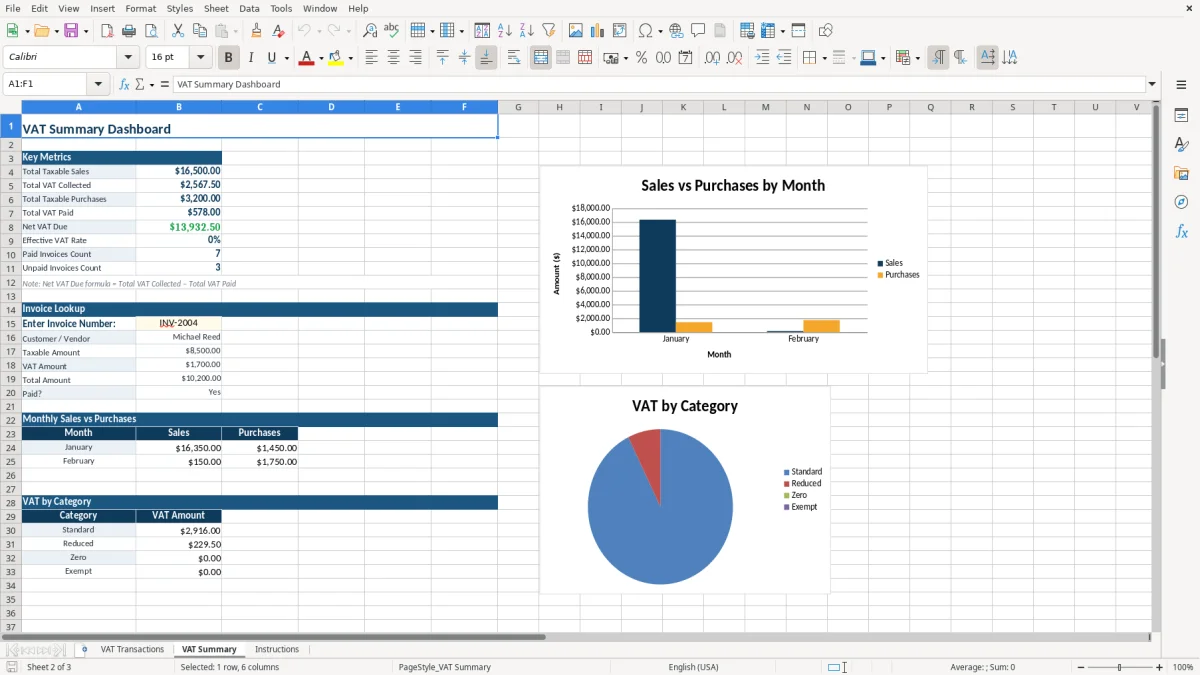Click the Save document icon
Image resolution: width=1200 pixels, height=675 pixels.
(x=71, y=31)
